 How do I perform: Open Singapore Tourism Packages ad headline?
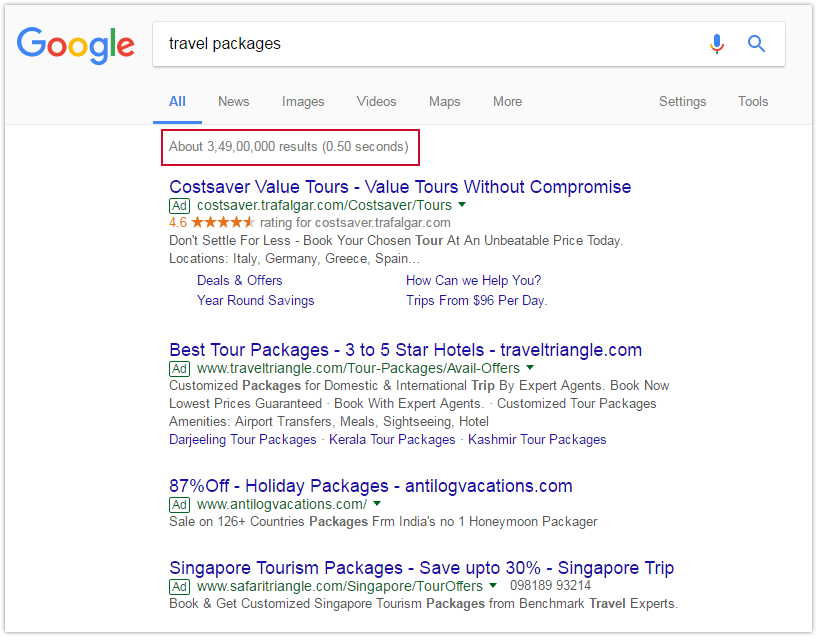point(422,568)
